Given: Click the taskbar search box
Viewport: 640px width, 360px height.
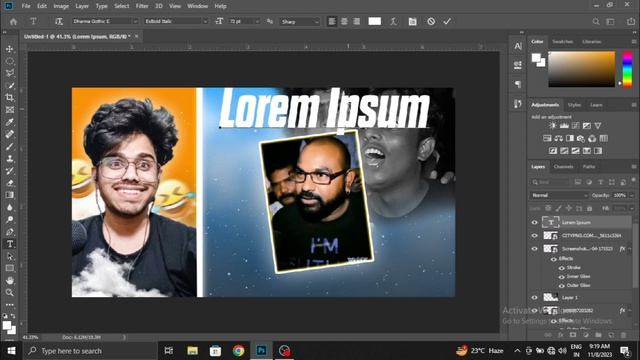Looking at the screenshot, I should pyautogui.click(x=90, y=351).
